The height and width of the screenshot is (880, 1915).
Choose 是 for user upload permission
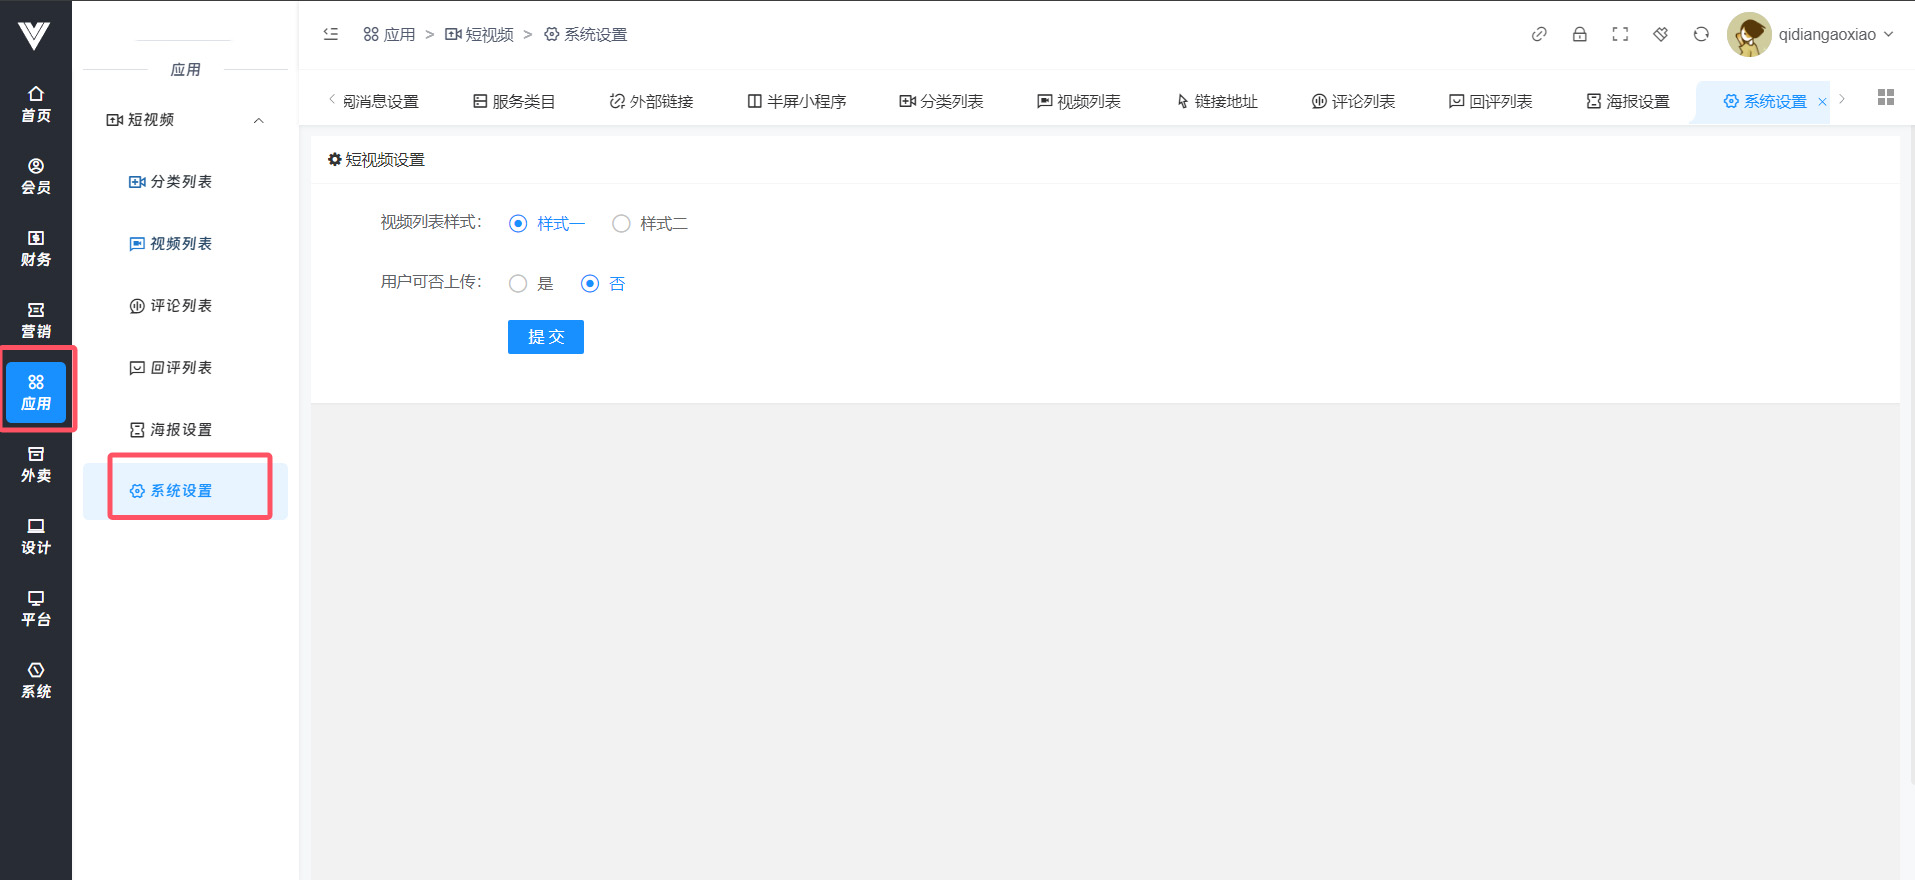point(518,284)
